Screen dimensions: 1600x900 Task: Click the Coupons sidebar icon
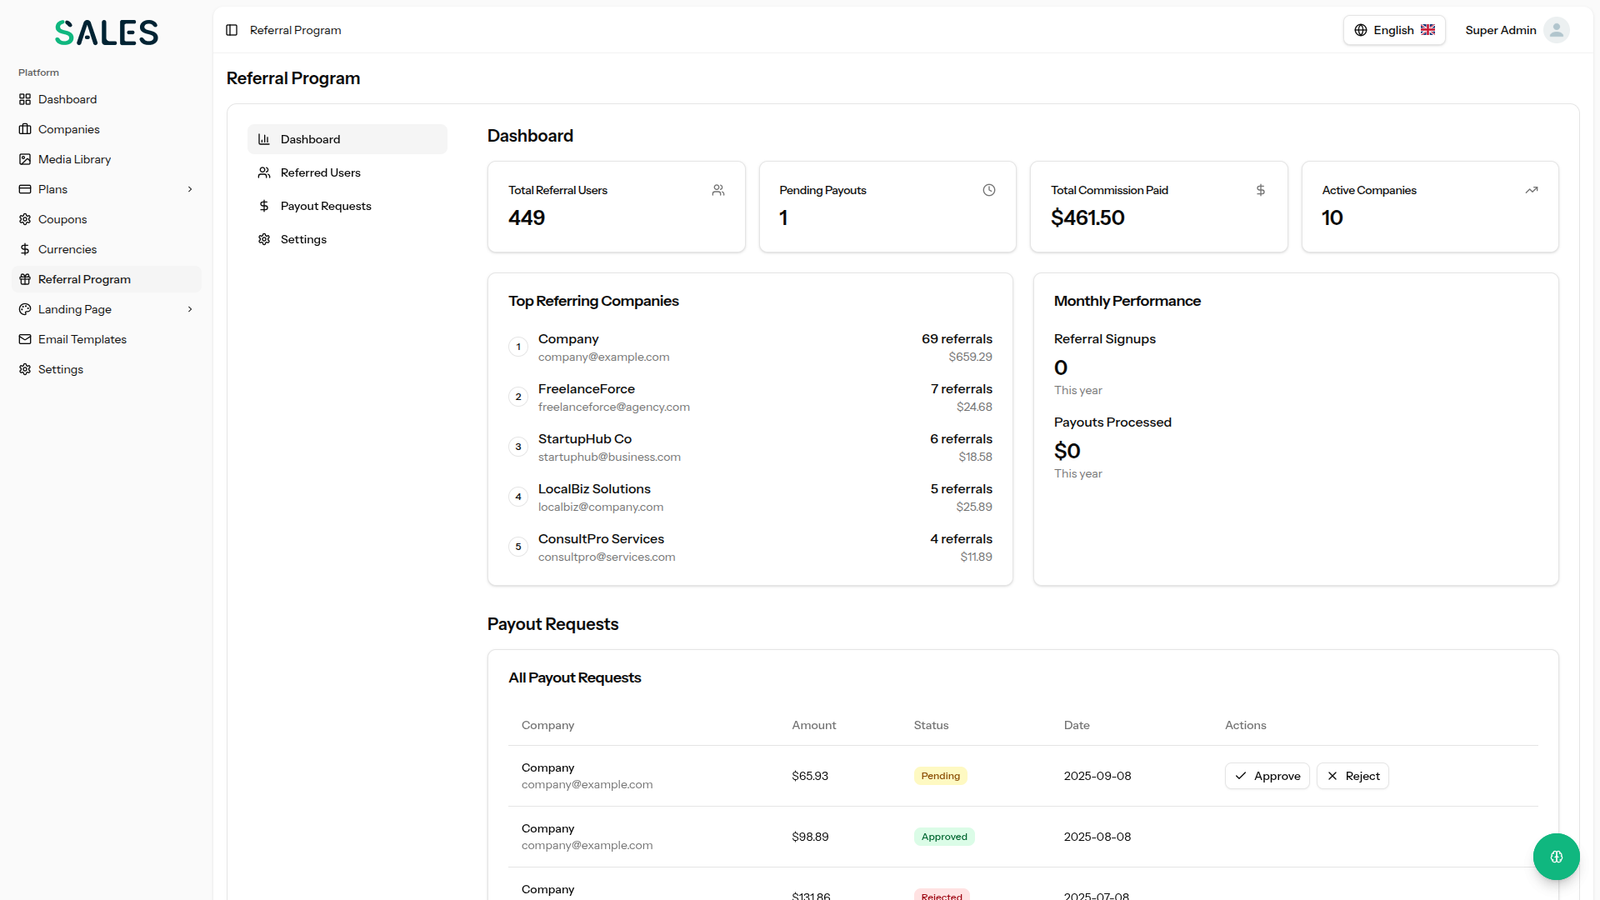[25, 219]
